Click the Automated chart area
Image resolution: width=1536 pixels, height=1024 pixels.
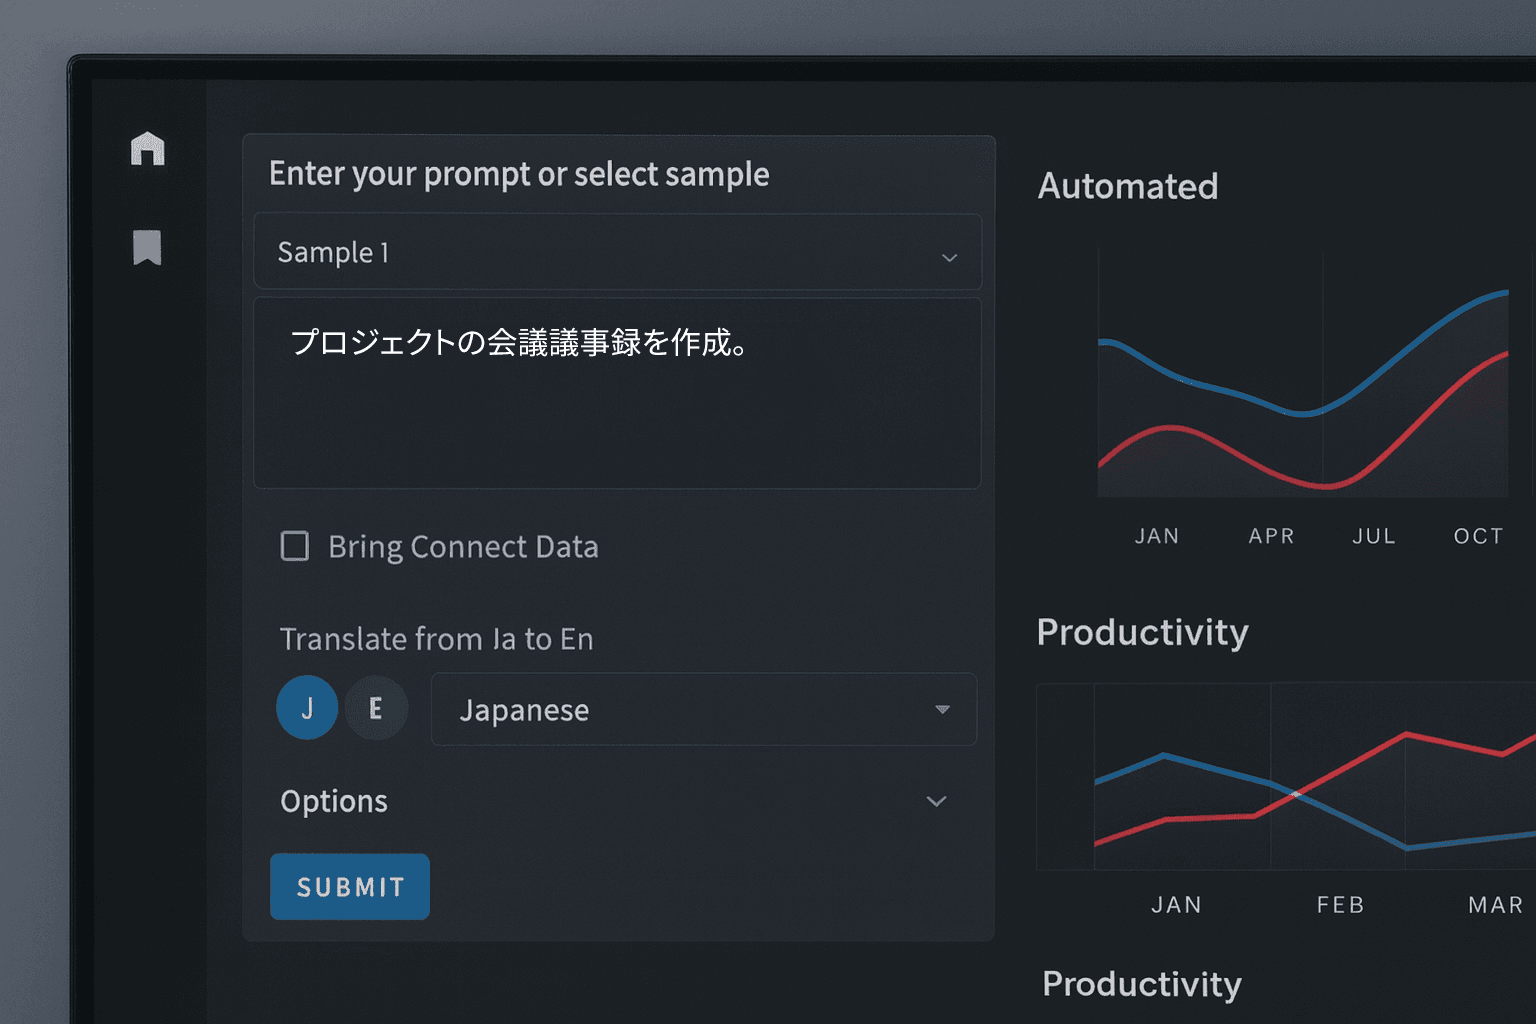(x=1300, y=380)
